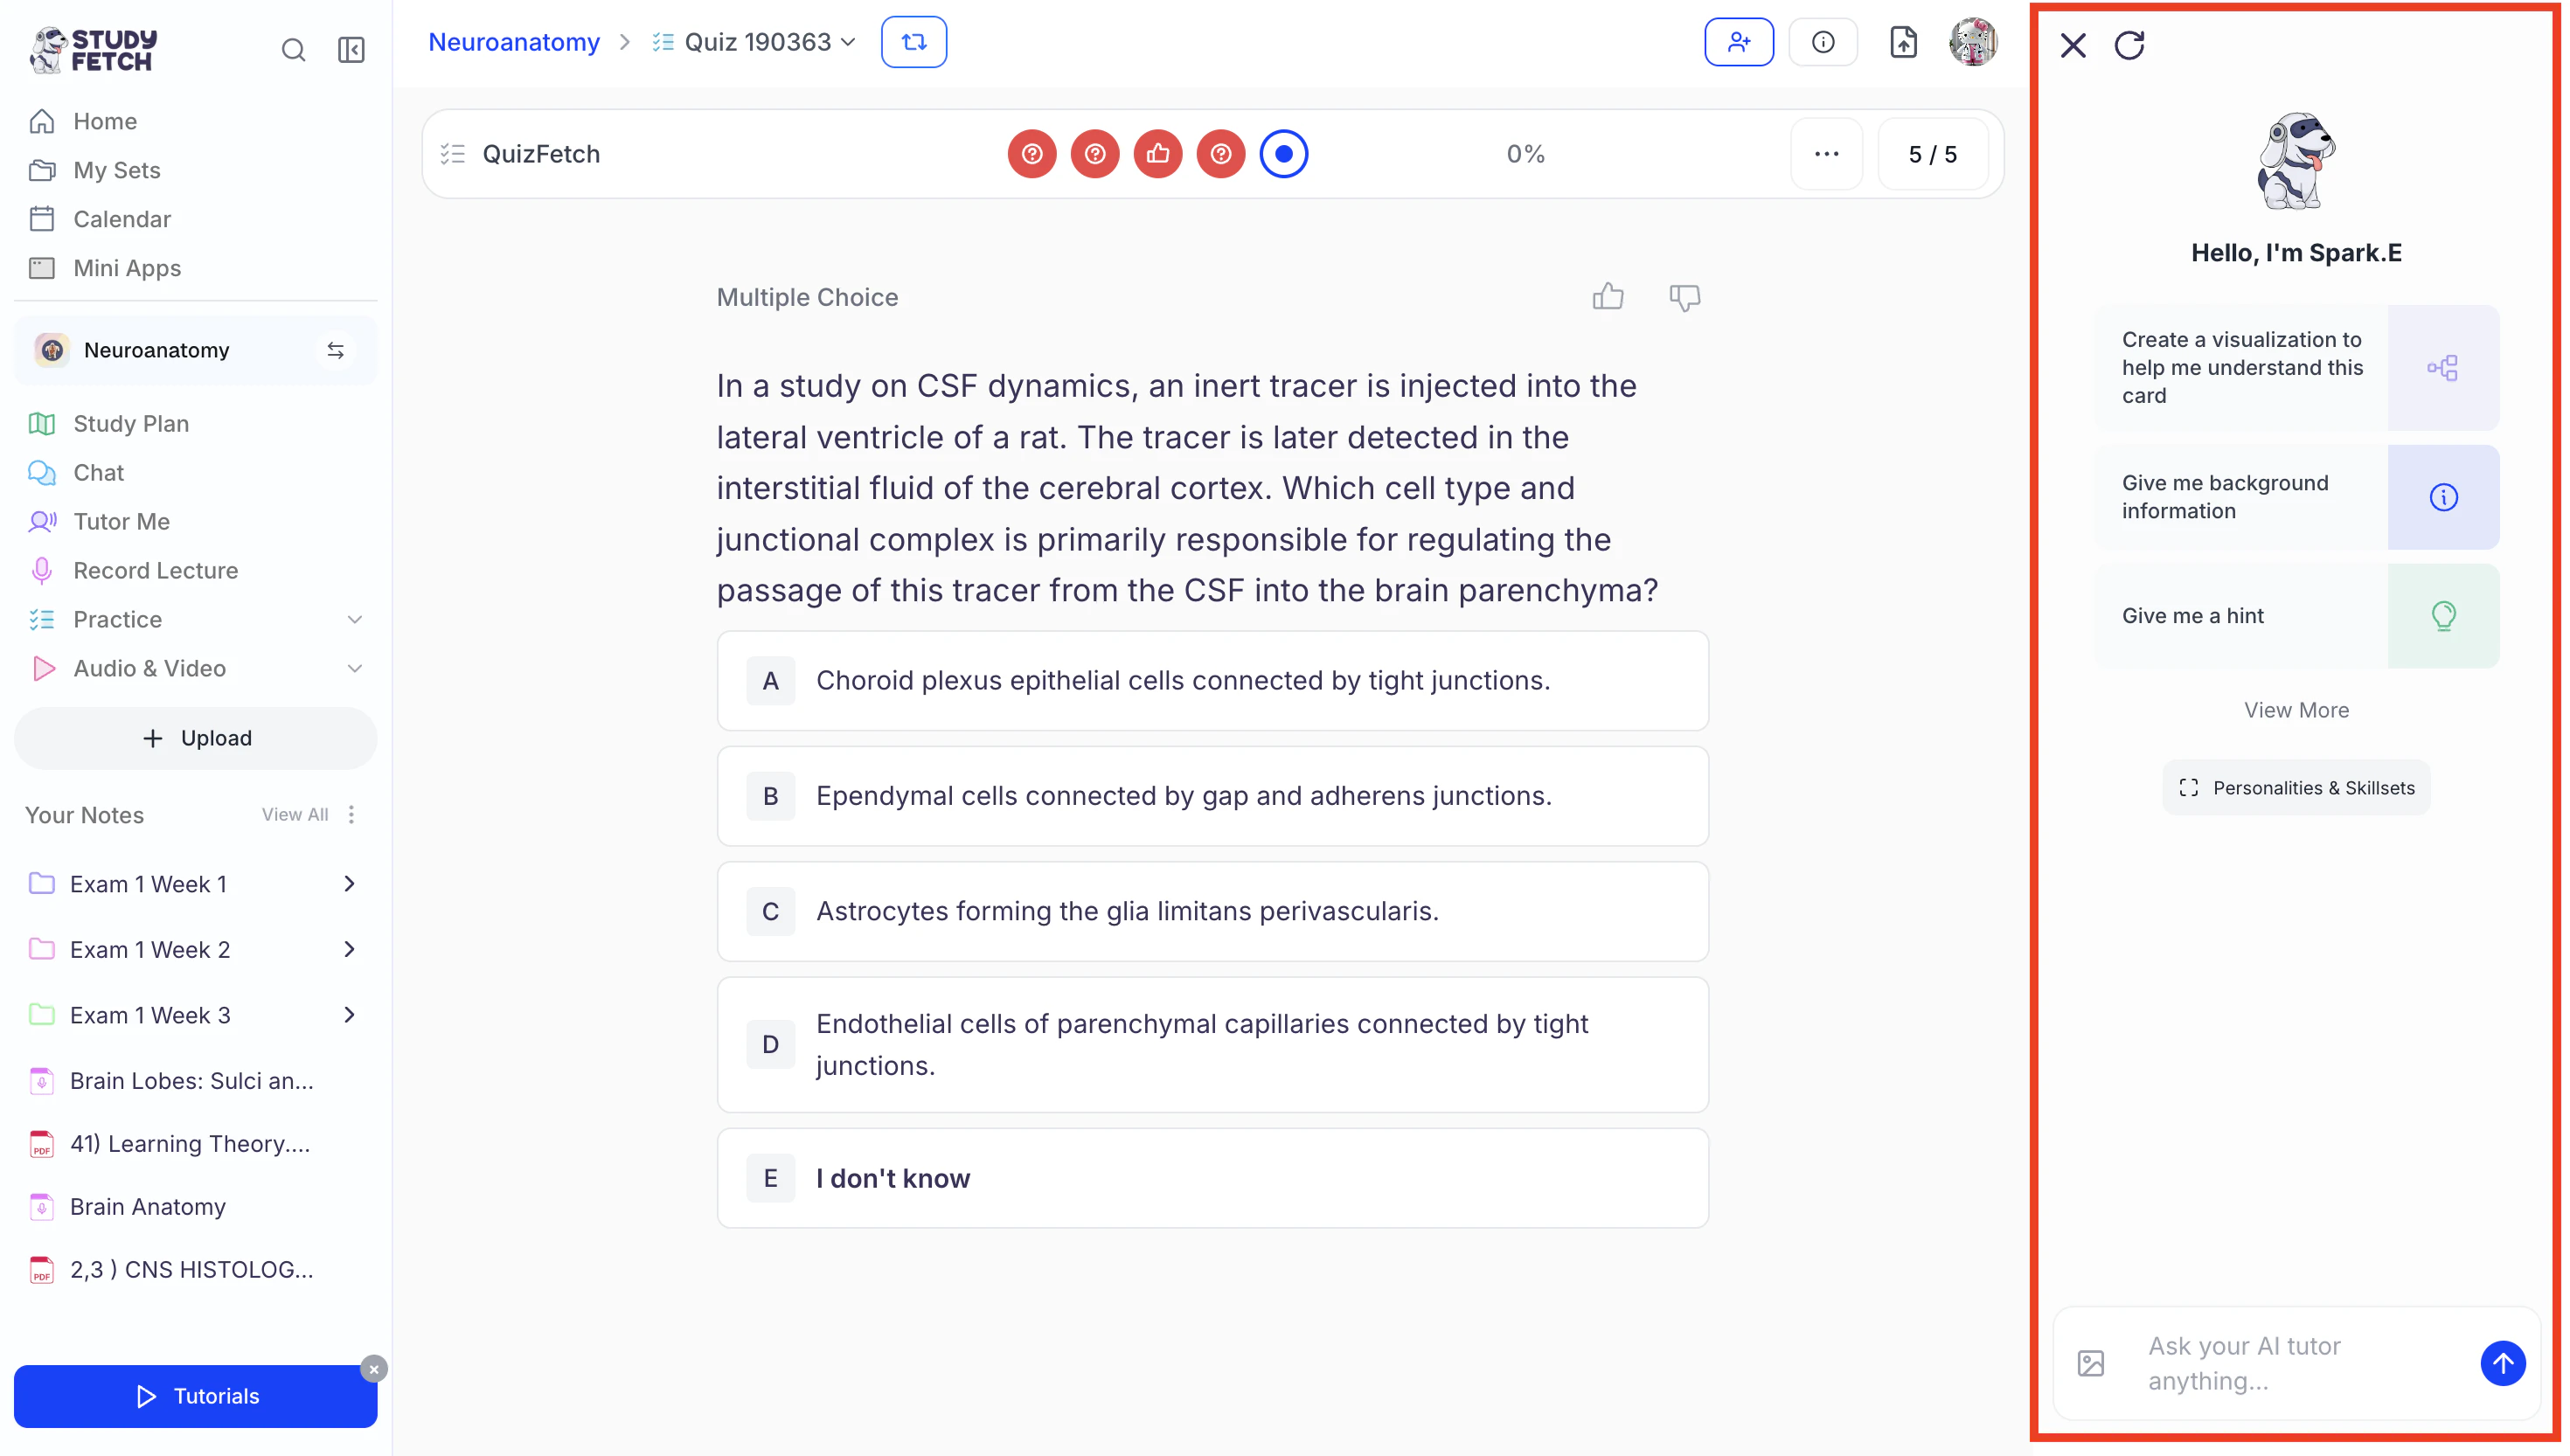Go to fifth question progress indicator
The image size is (2570, 1456).
click(1283, 154)
